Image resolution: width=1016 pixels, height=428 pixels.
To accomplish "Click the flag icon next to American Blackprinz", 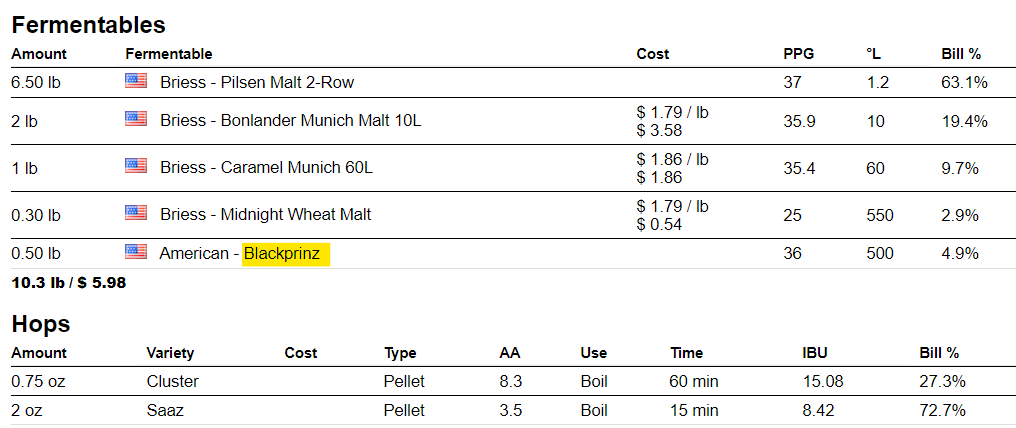I will (136, 252).
